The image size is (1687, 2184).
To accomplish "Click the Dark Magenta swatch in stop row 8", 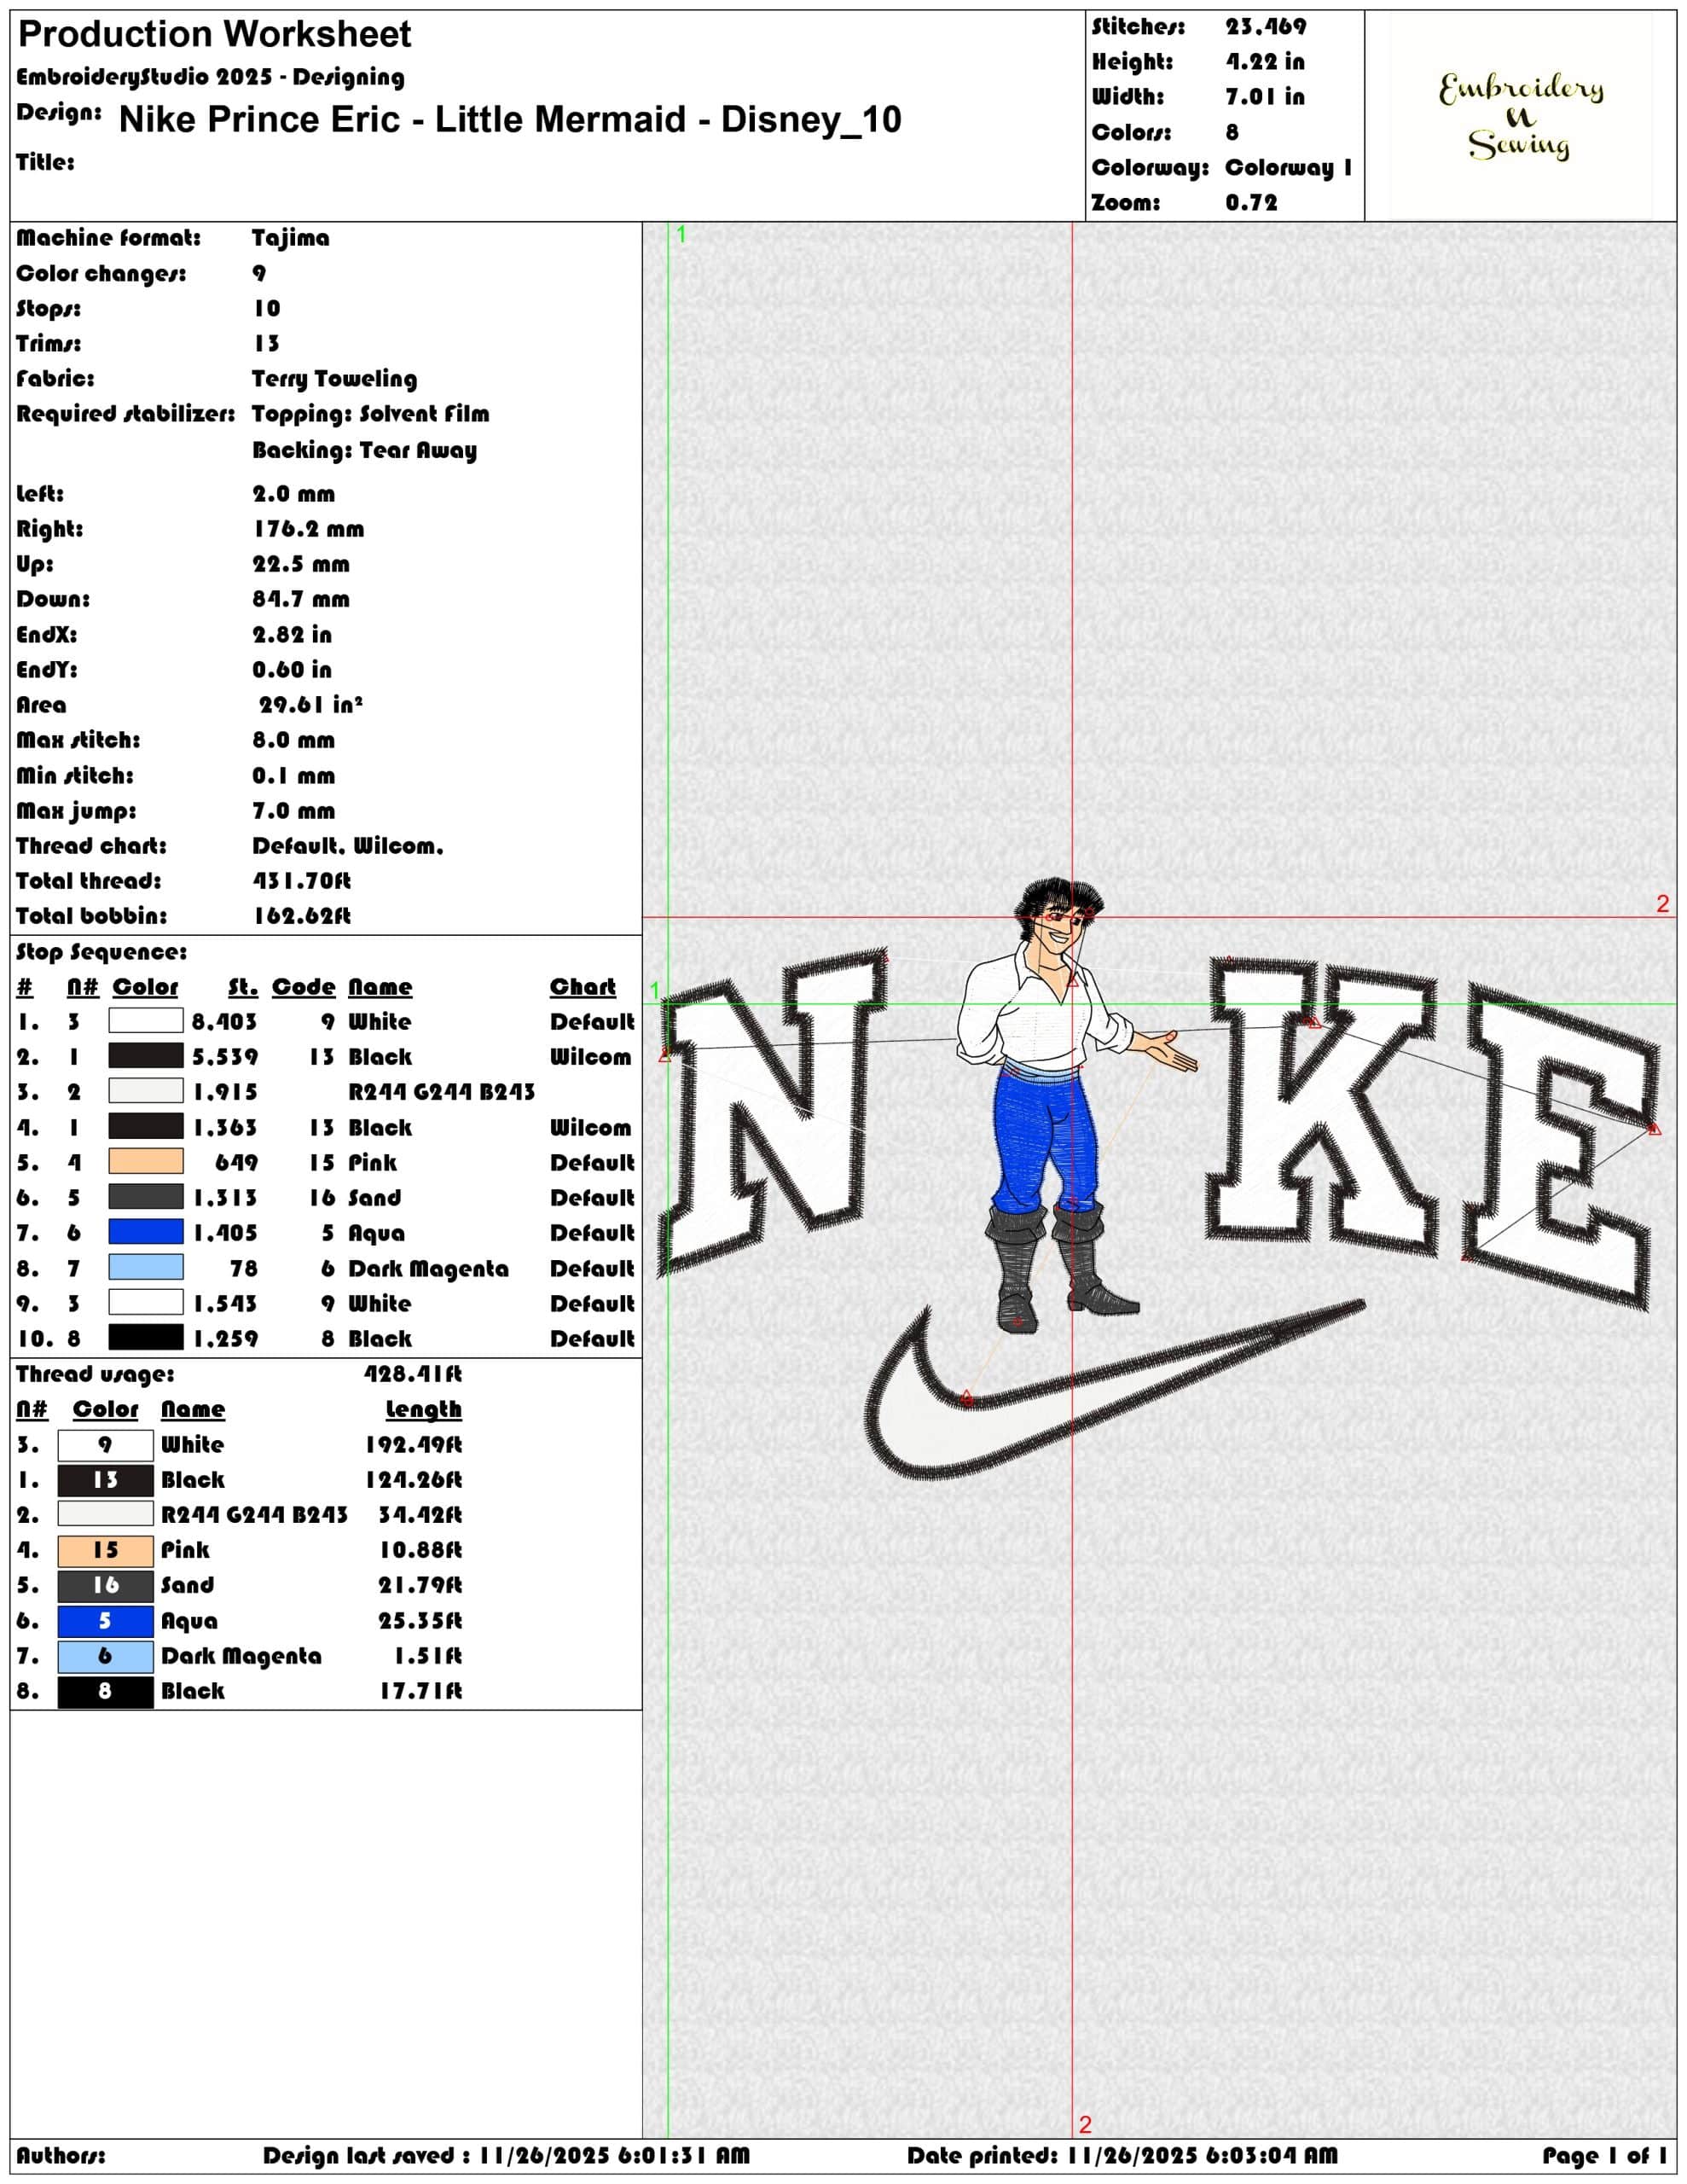I will pyautogui.click(x=146, y=1268).
